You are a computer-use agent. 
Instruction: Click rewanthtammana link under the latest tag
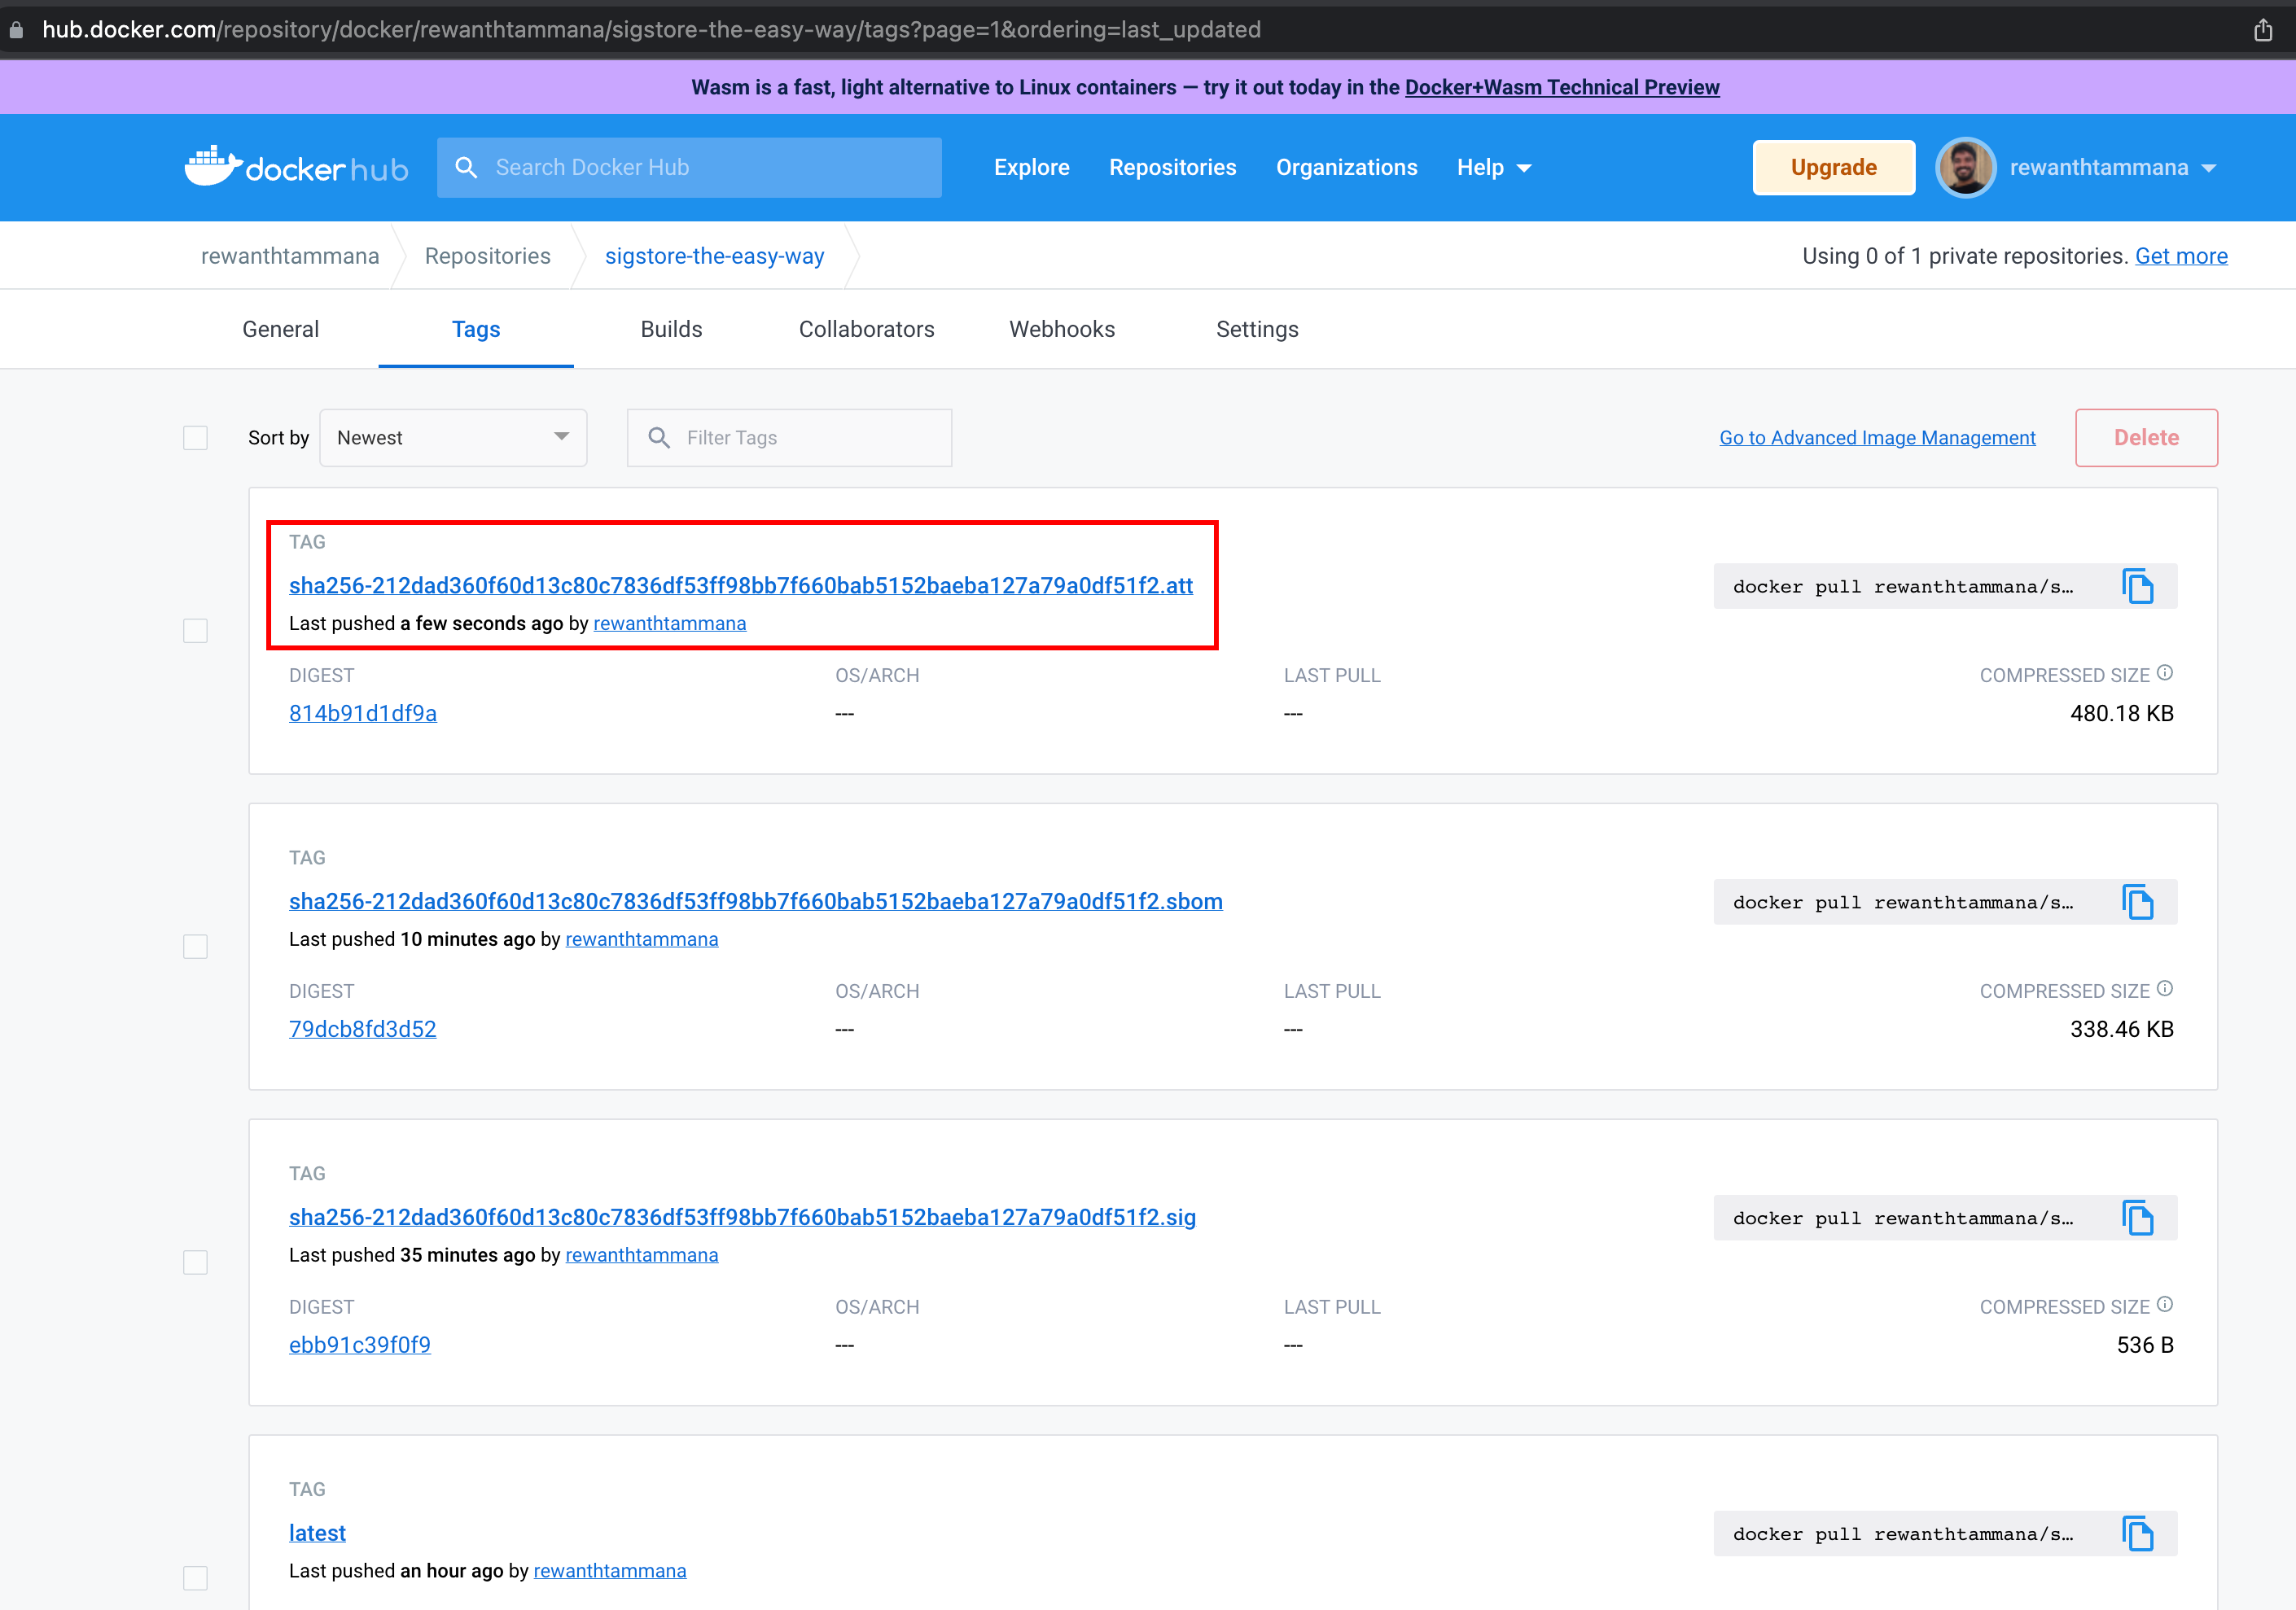click(x=610, y=1572)
